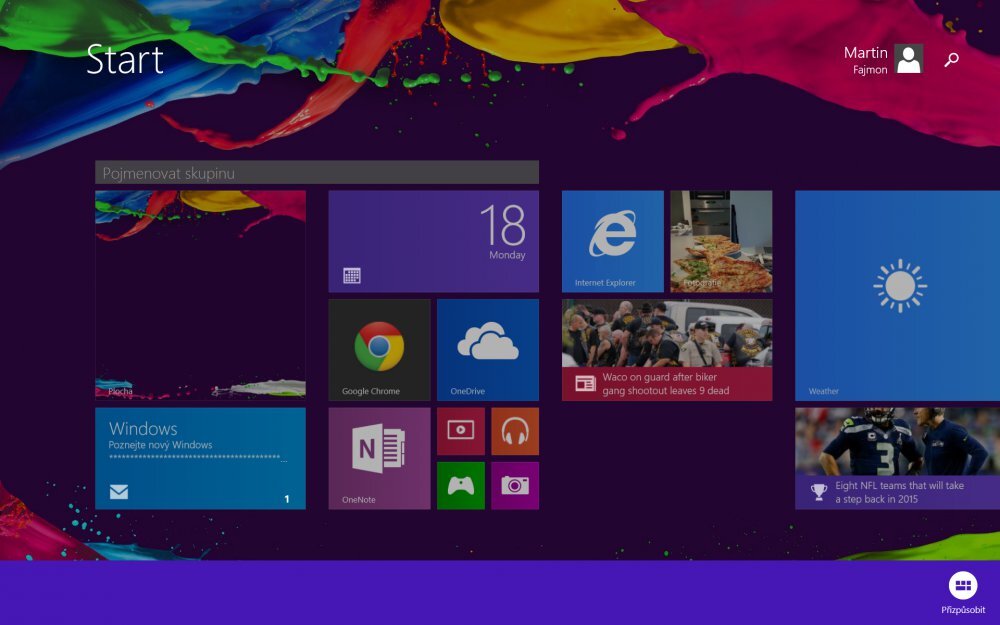Open the Plocha desktop tile
The height and width of the screenshot is (625, 1000).
click(200, 295)
